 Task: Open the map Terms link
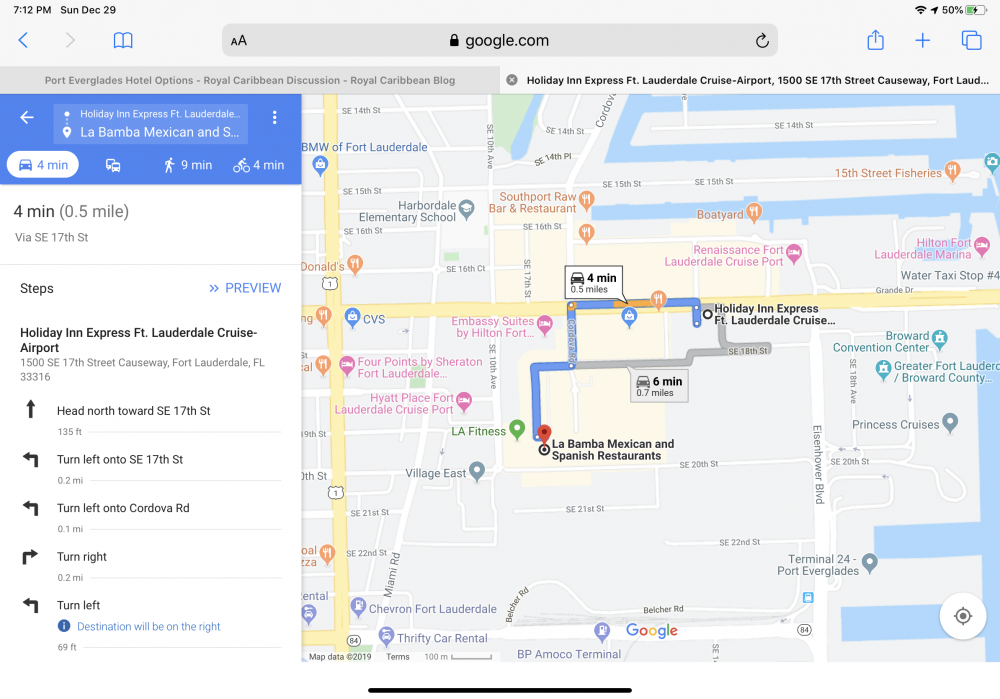(397, 656)
